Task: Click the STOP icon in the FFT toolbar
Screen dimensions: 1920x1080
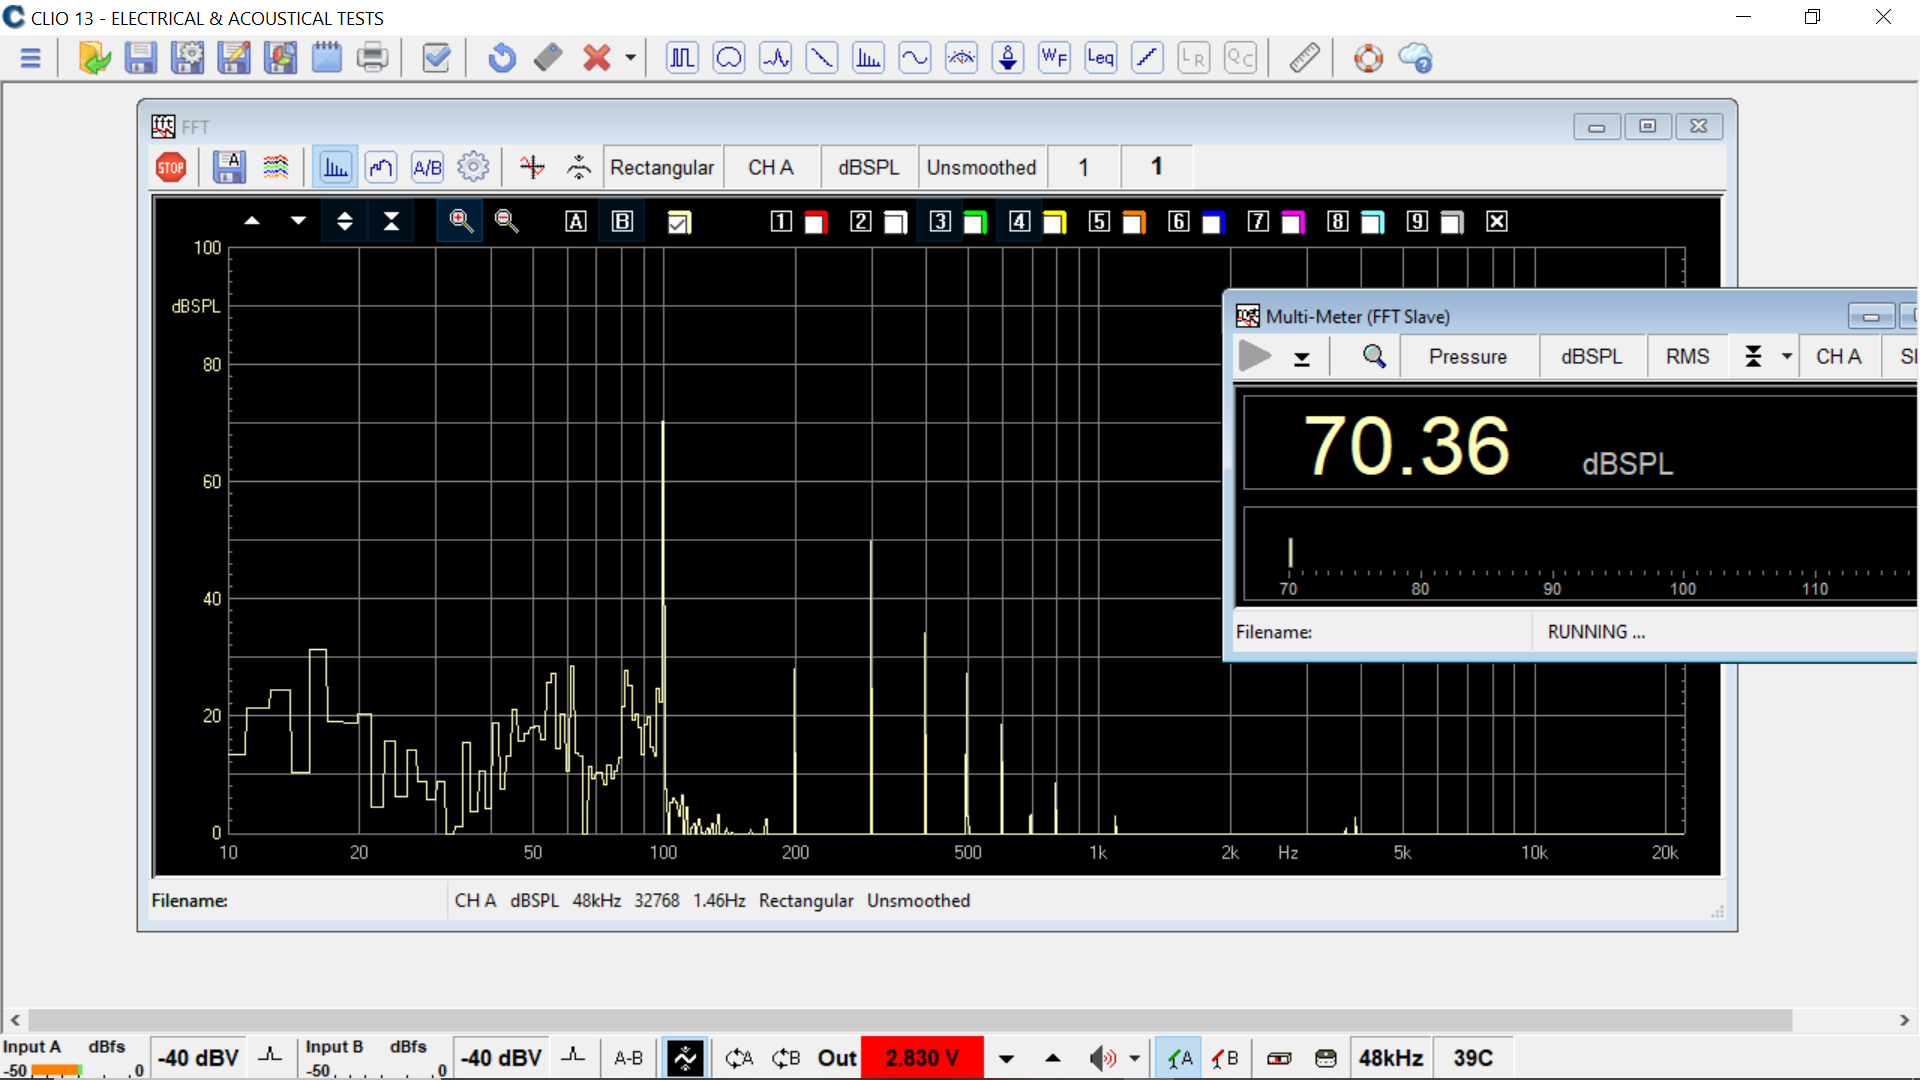Action: [170, 167]
